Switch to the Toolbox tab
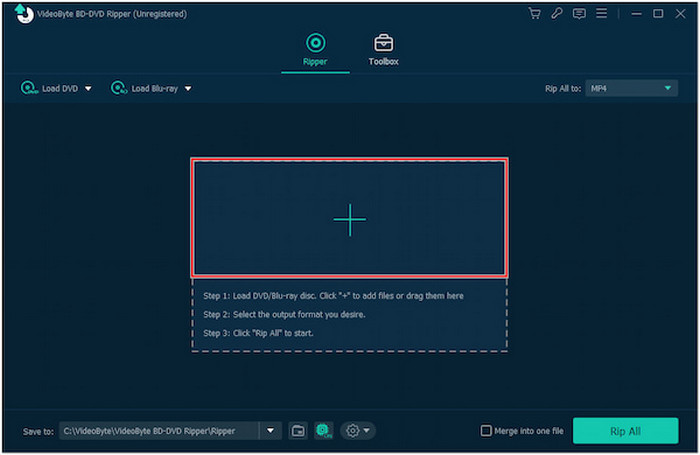 383,49
